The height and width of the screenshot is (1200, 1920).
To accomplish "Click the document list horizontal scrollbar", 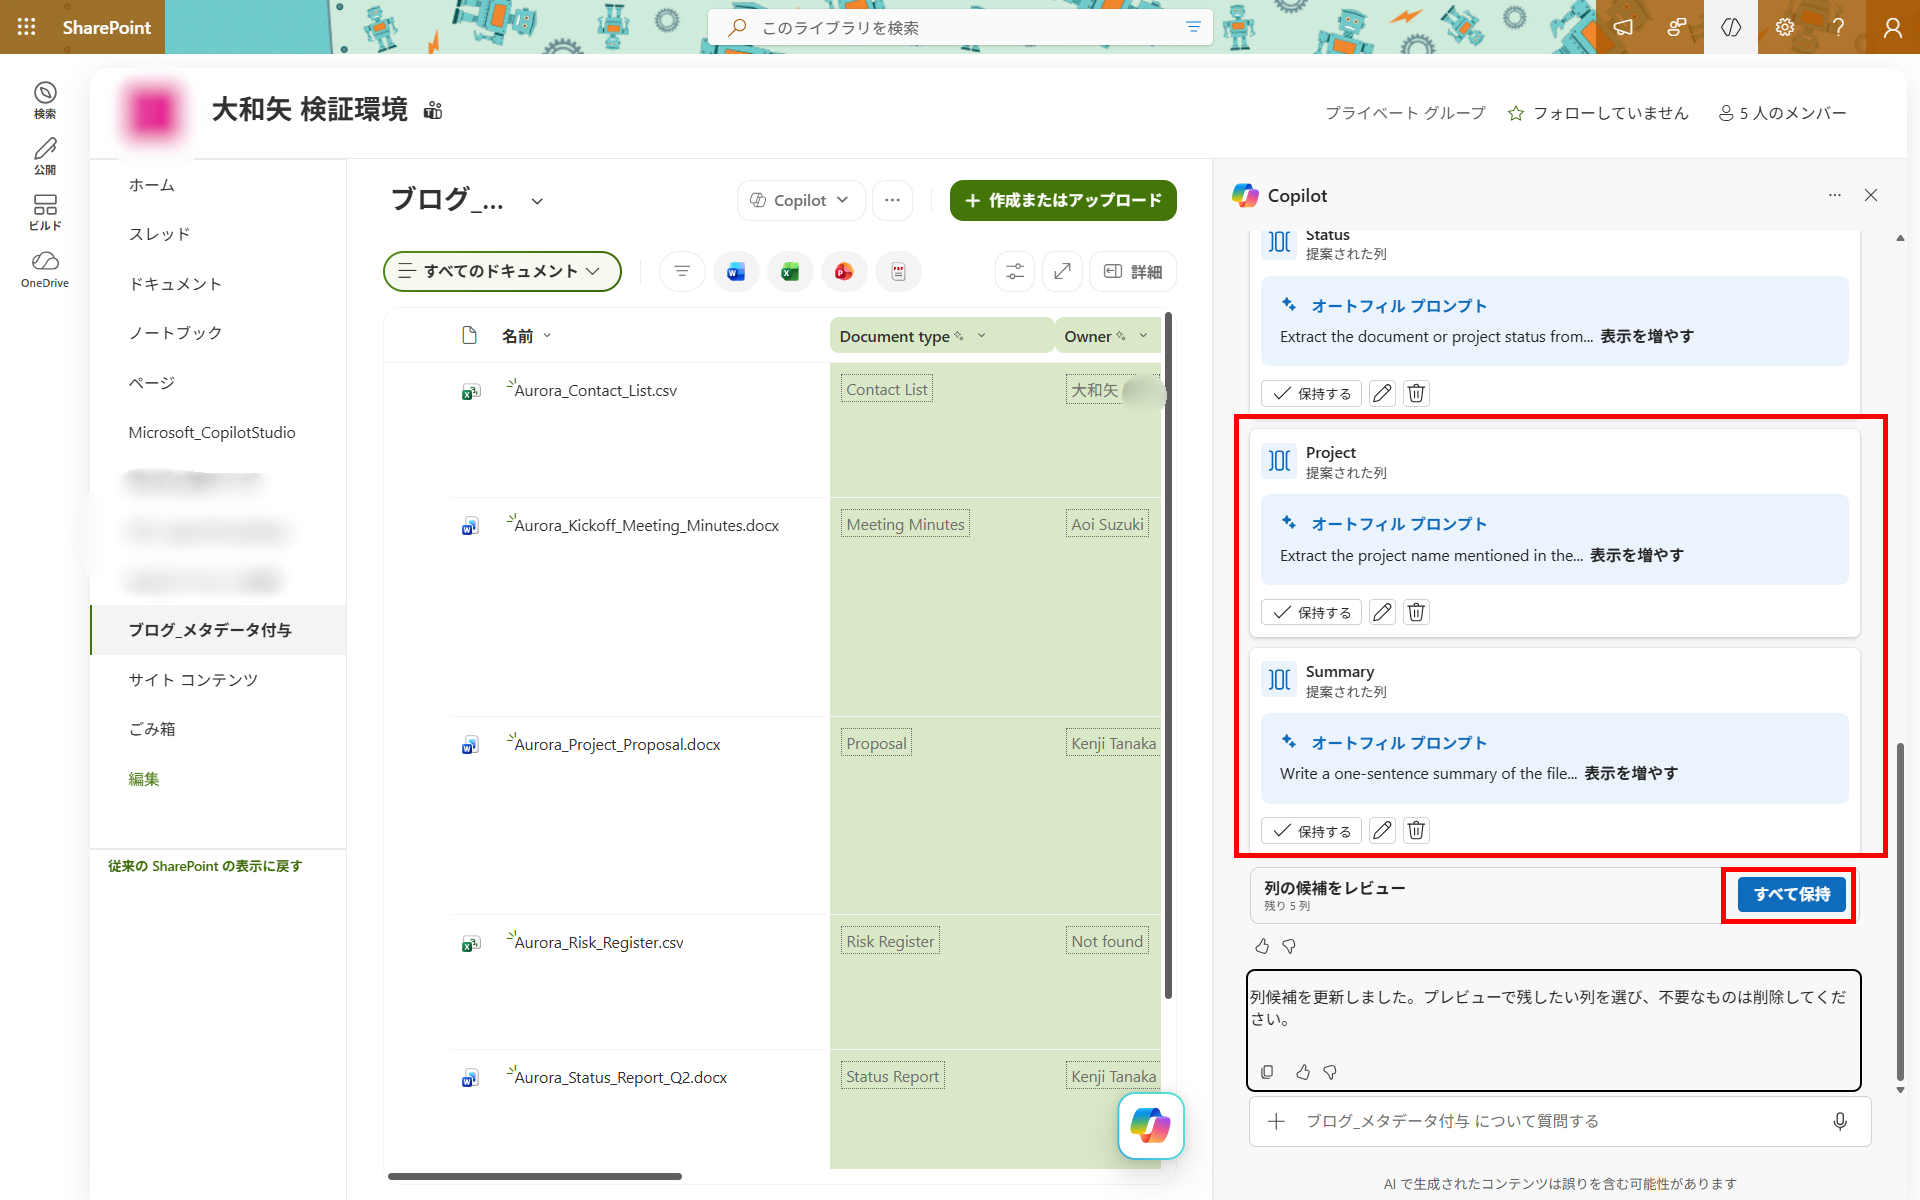I will [x=535, y=1176].
